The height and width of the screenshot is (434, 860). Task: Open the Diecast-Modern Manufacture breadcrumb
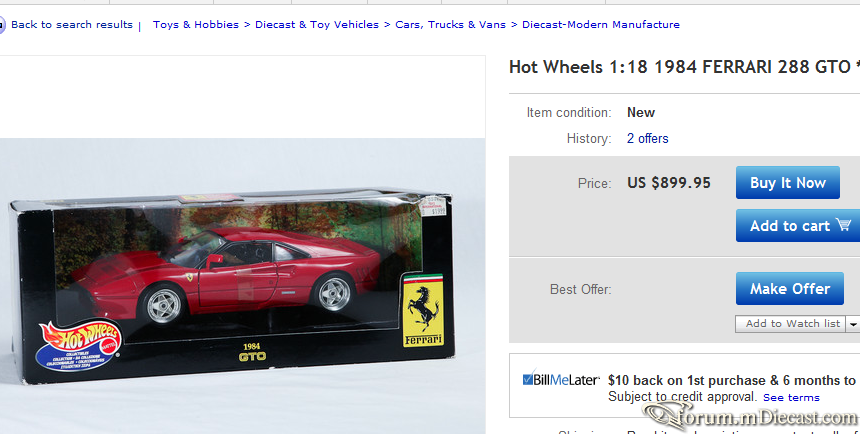(x=601, y=25)
